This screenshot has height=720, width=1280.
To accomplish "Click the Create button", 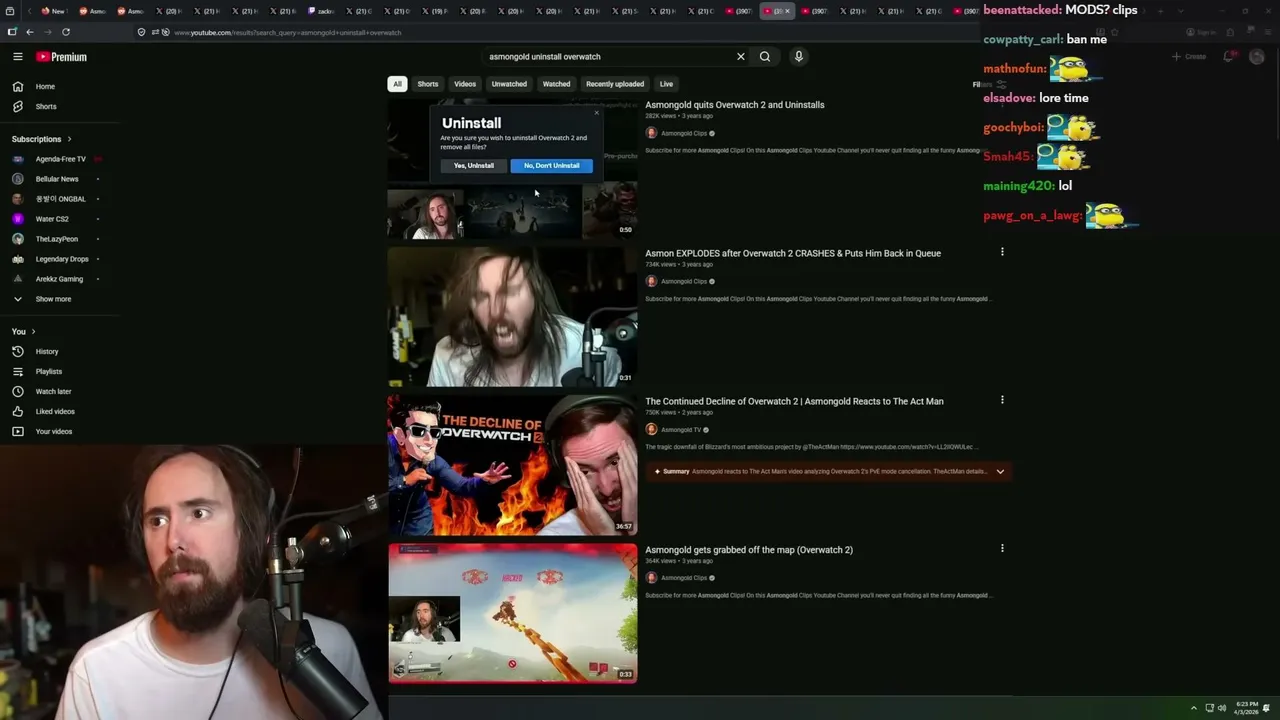I will [x=1189, y=57].
